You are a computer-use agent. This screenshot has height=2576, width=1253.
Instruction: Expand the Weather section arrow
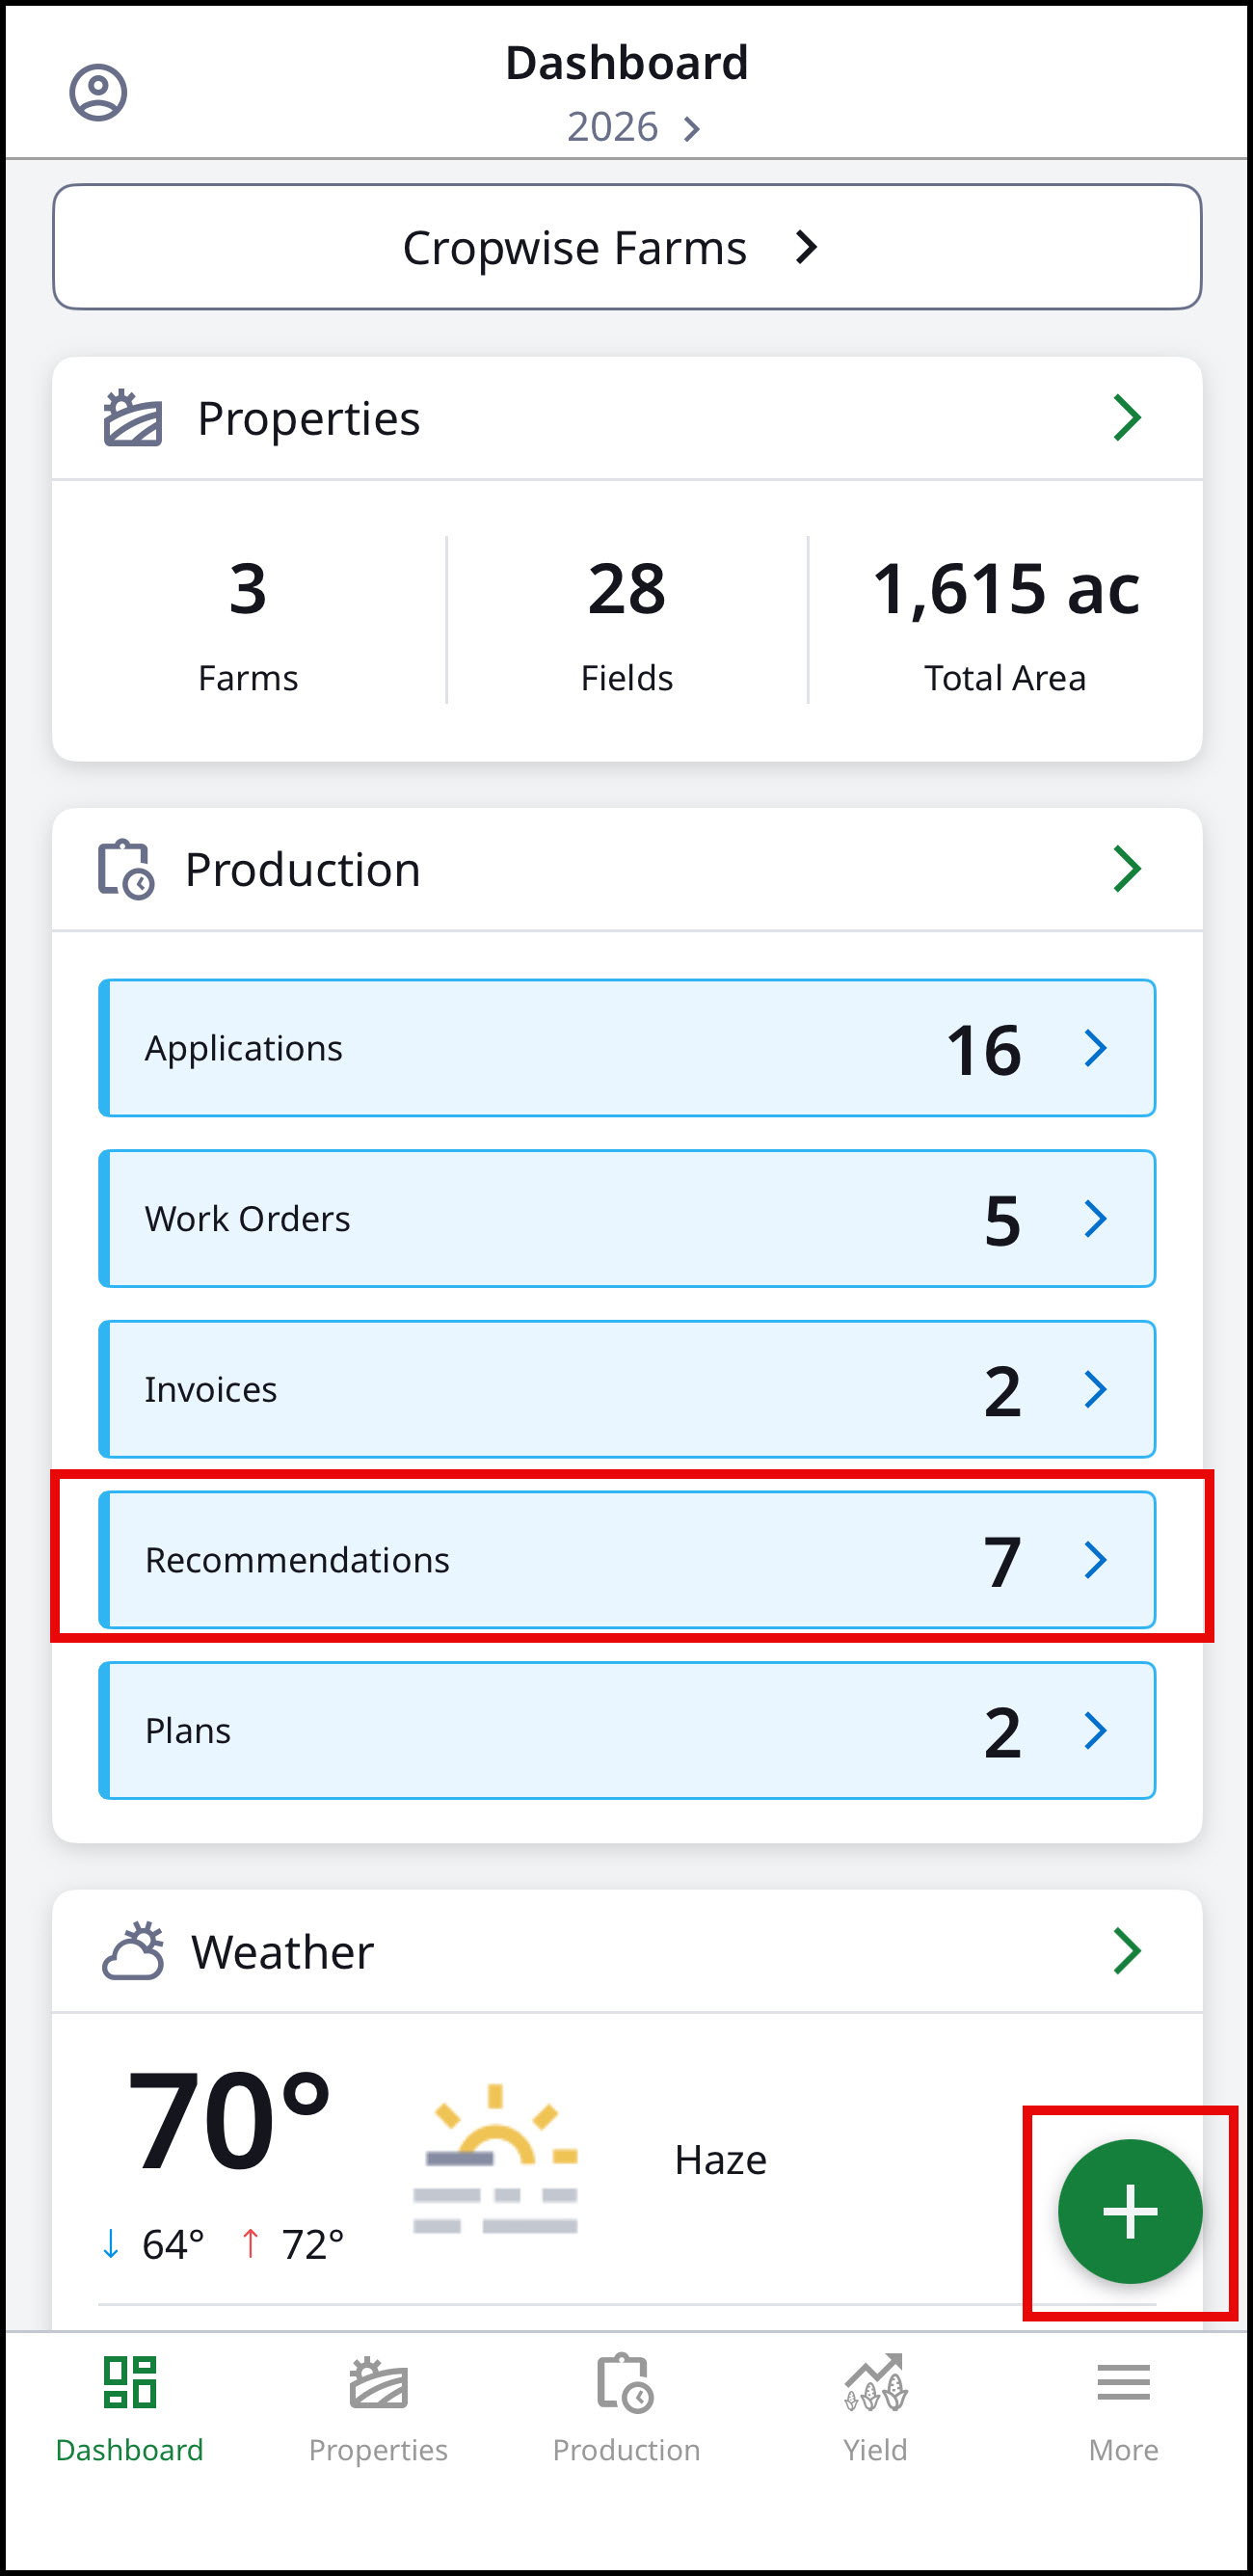[1127, 1950]
